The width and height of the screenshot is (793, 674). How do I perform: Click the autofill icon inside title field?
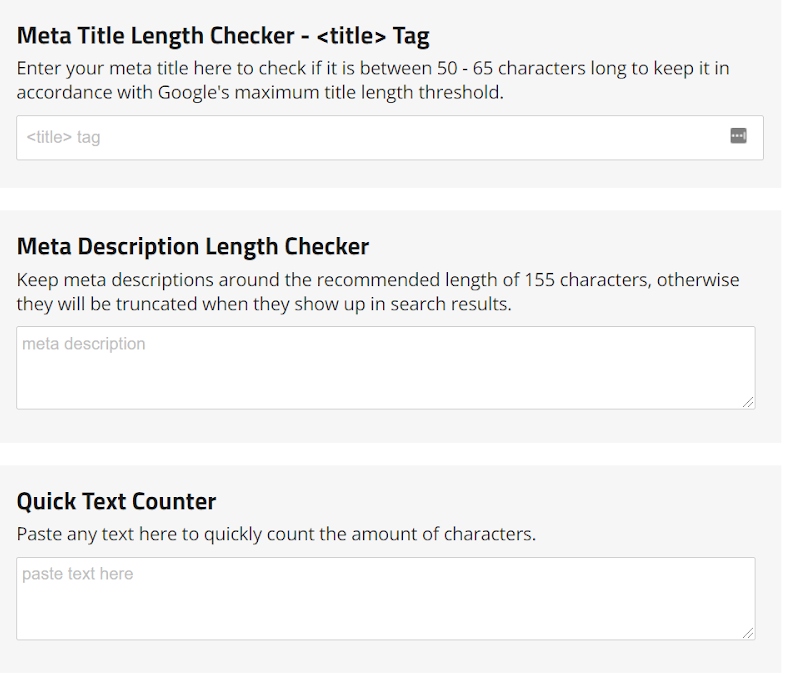[x=738, y=136]
